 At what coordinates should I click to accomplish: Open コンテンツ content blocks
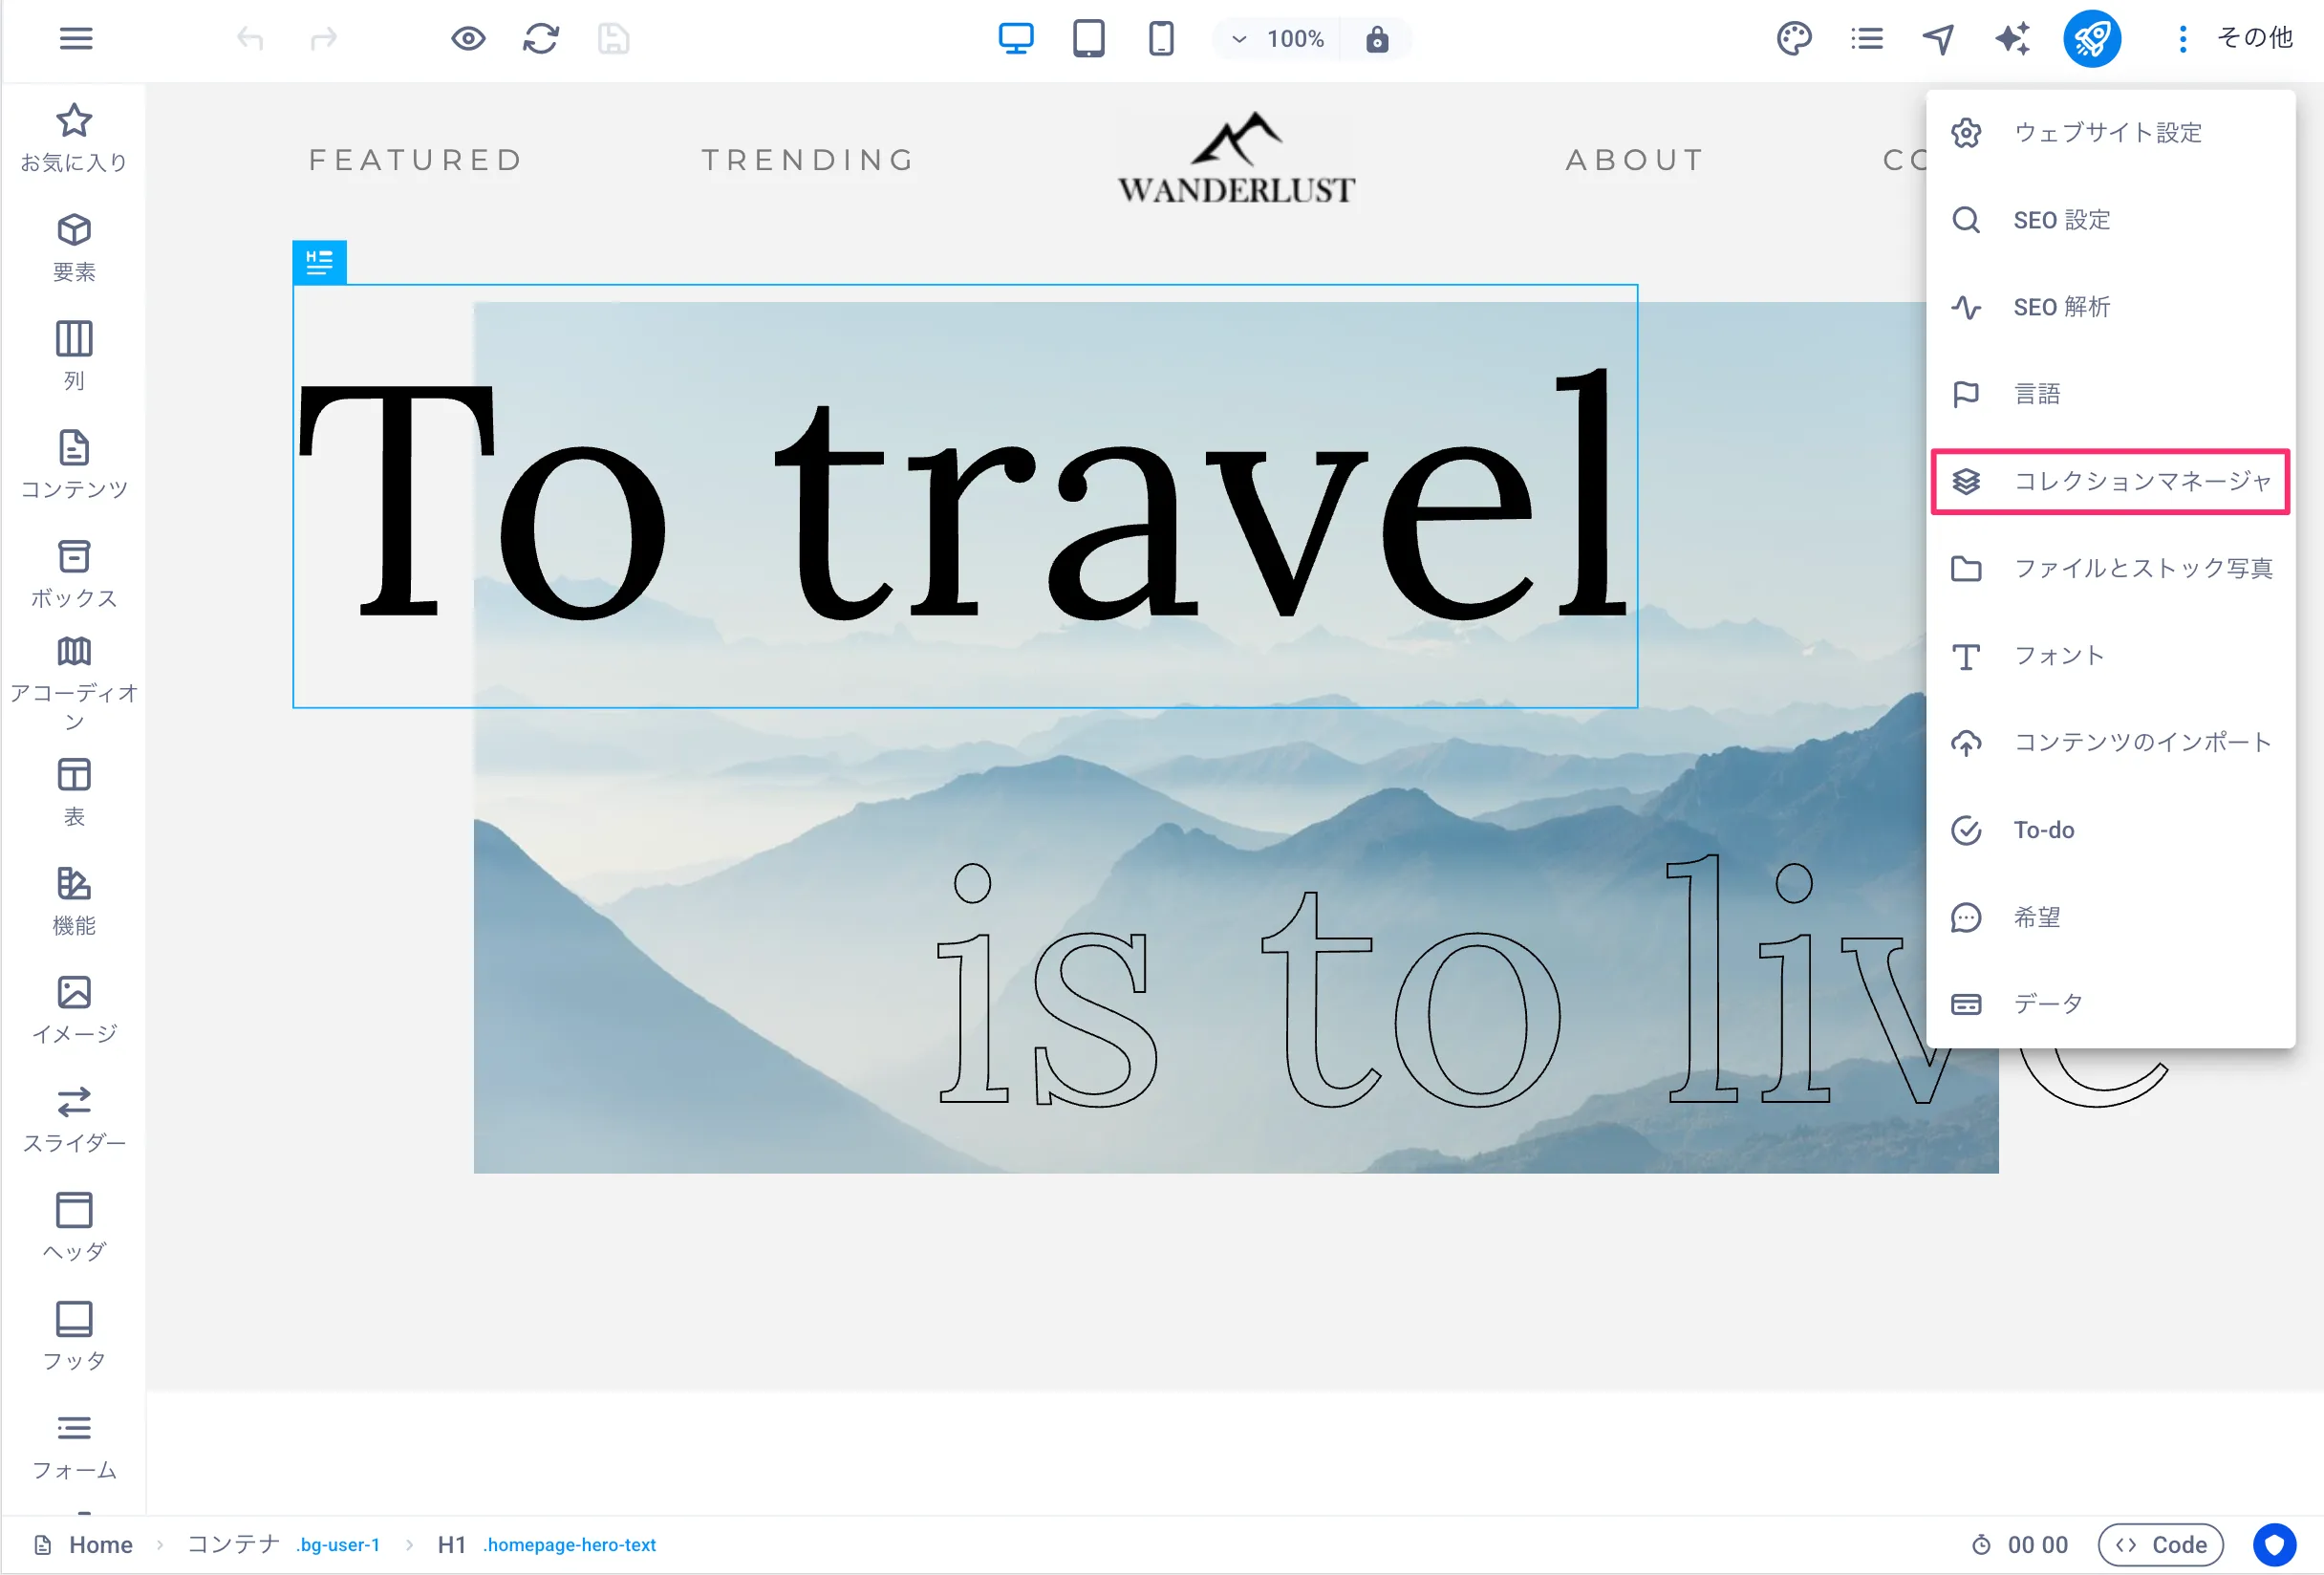[74, 465]
